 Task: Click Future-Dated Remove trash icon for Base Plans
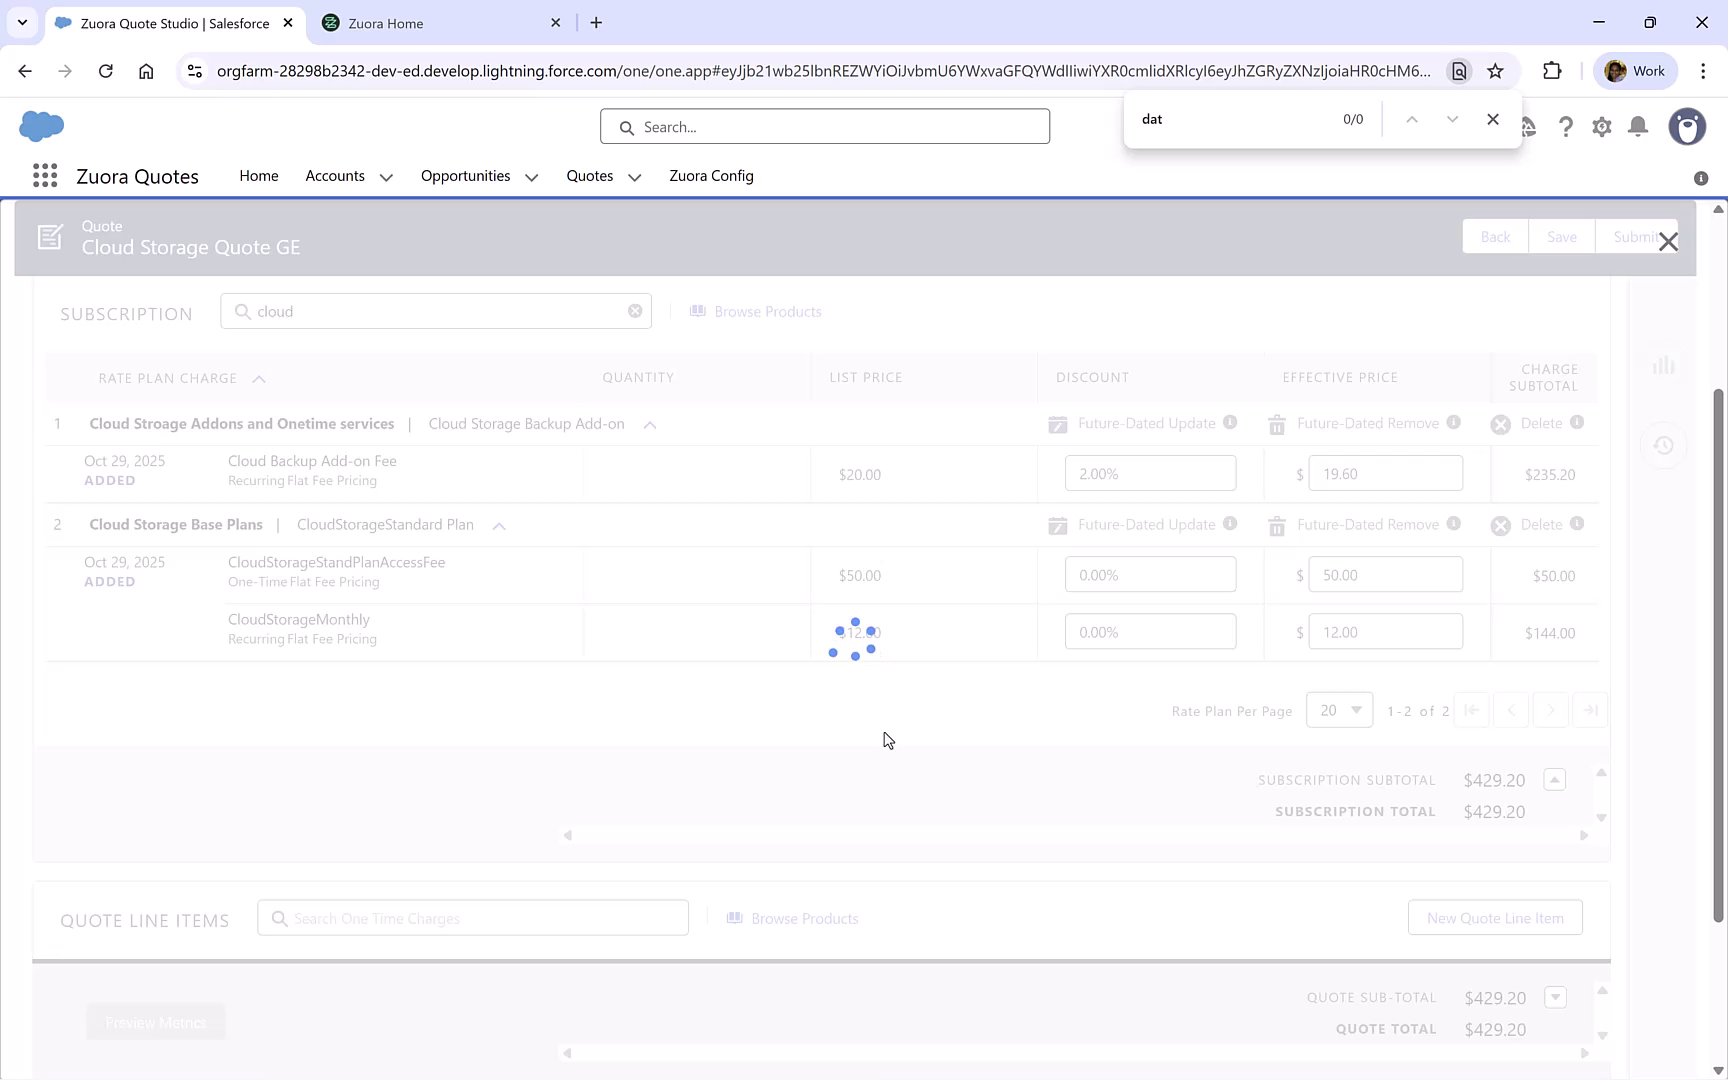pos(1276,524)
